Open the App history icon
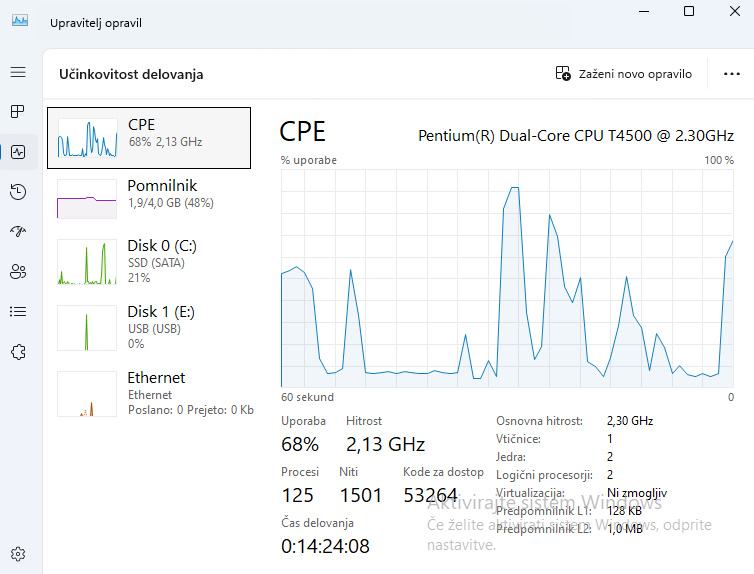754x574 pixels. [18, 192]
